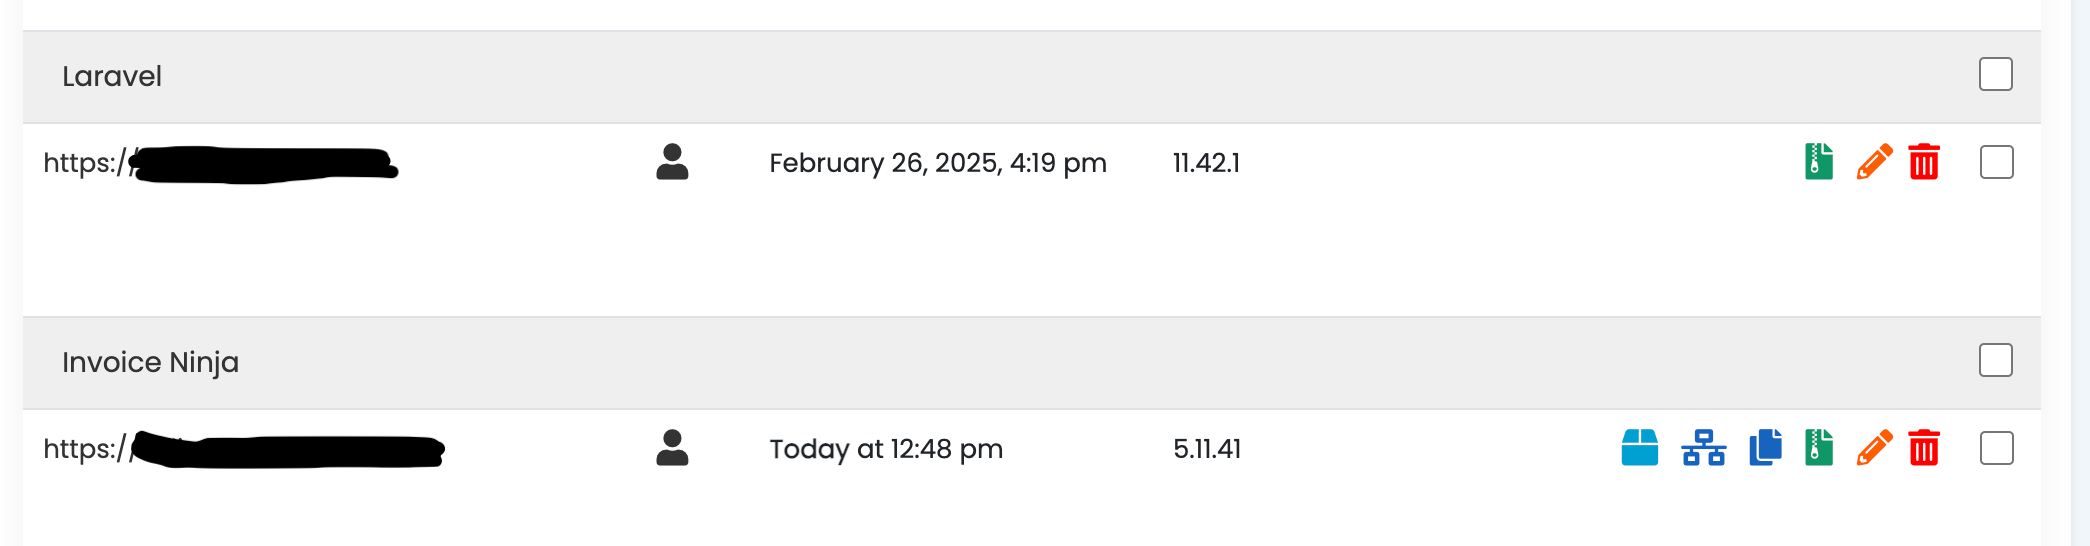Image resolution: width=2090 pixels, height=546 pixels.
Task: Click the Invoice Ninja group header label
Action: point(150,362)
